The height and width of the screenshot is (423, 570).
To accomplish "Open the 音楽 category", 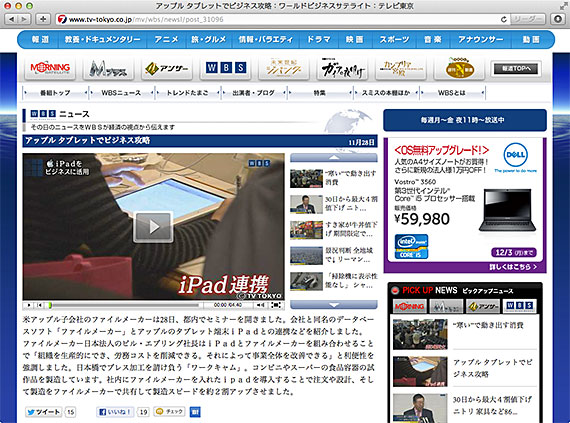I will coord(433,39).
